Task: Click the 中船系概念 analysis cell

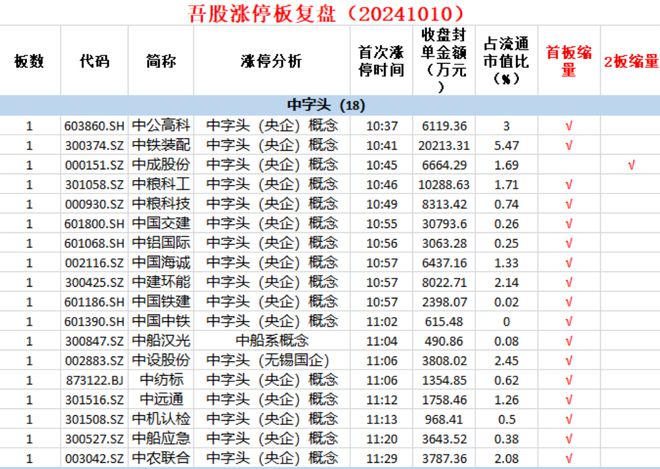Action: coord(272,341)
